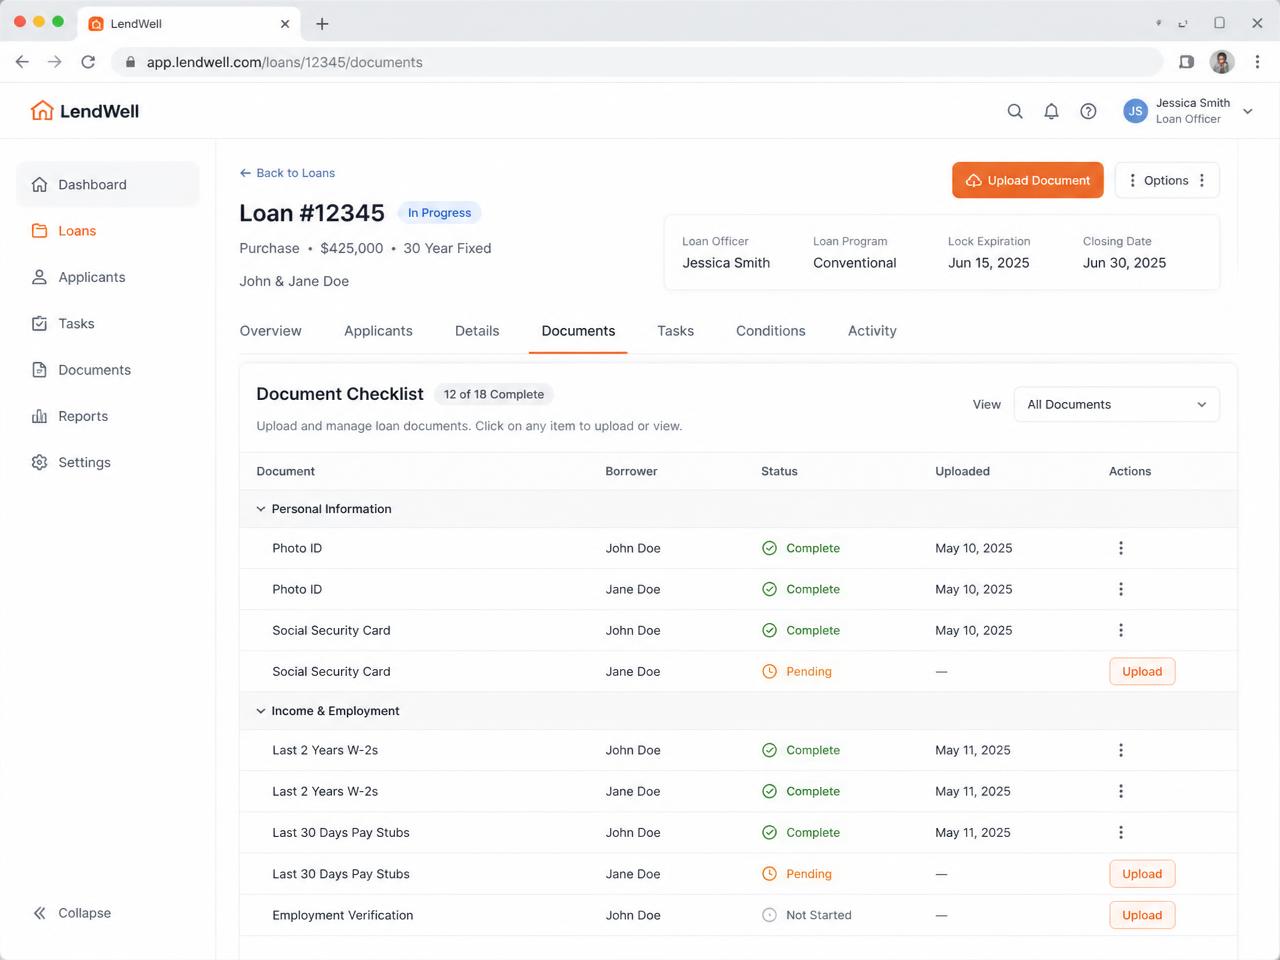Switch to the Applicants tab
The height and width of the screenshot is (960, 1280).
click(x=378, y=331)
